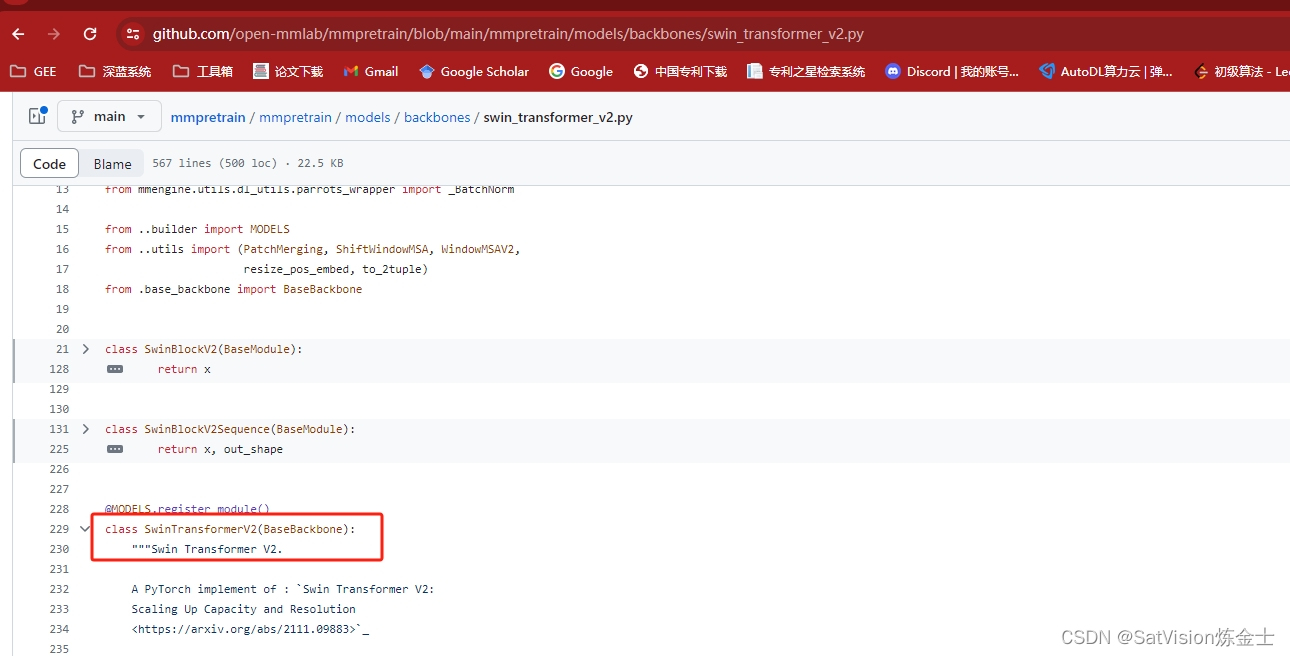Click ellipsis beside 'return x' line 128
The image size is (1290, 656).
point(115,369)
